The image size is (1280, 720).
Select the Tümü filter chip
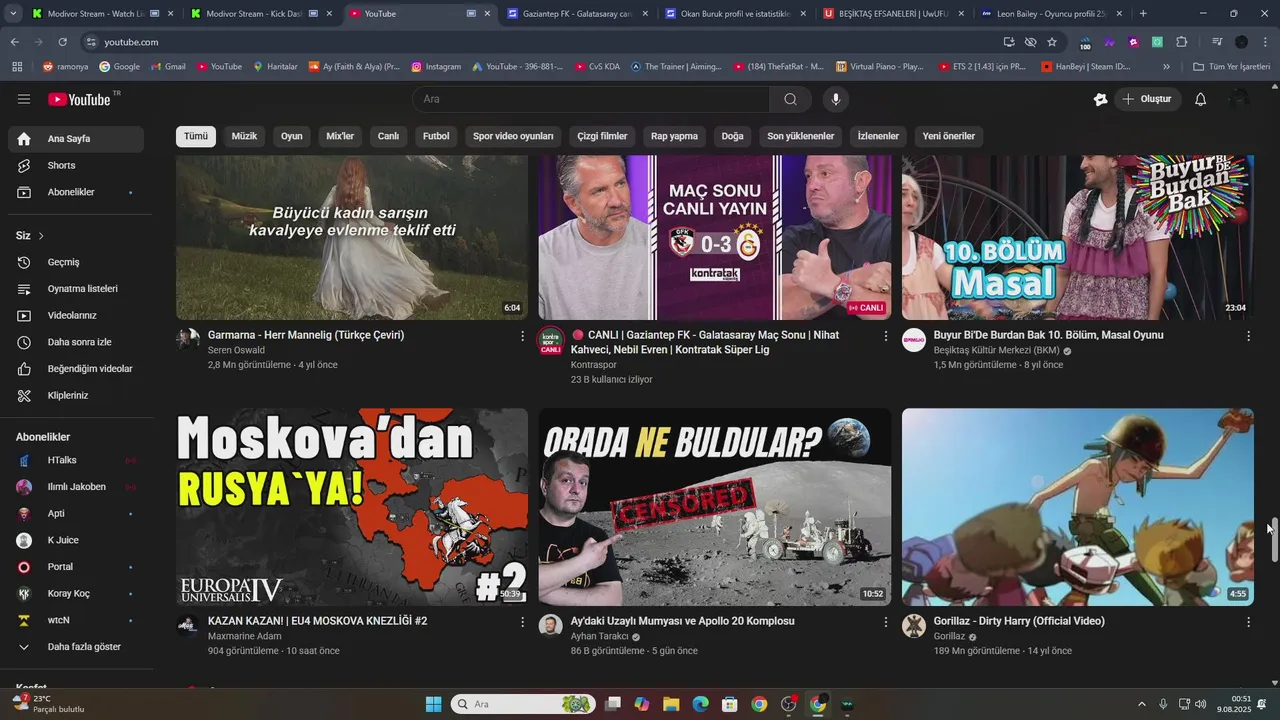pyautogui.click(x=196, y=136)
